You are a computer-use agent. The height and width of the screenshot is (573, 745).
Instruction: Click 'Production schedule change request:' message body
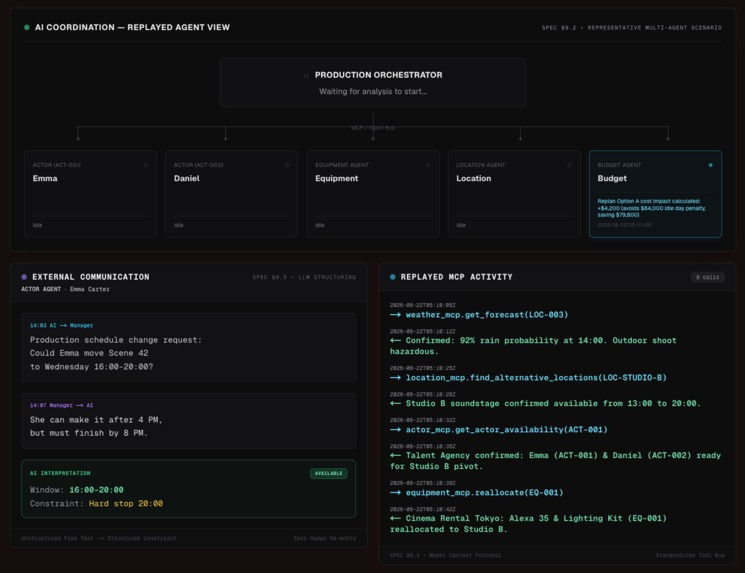116,340
